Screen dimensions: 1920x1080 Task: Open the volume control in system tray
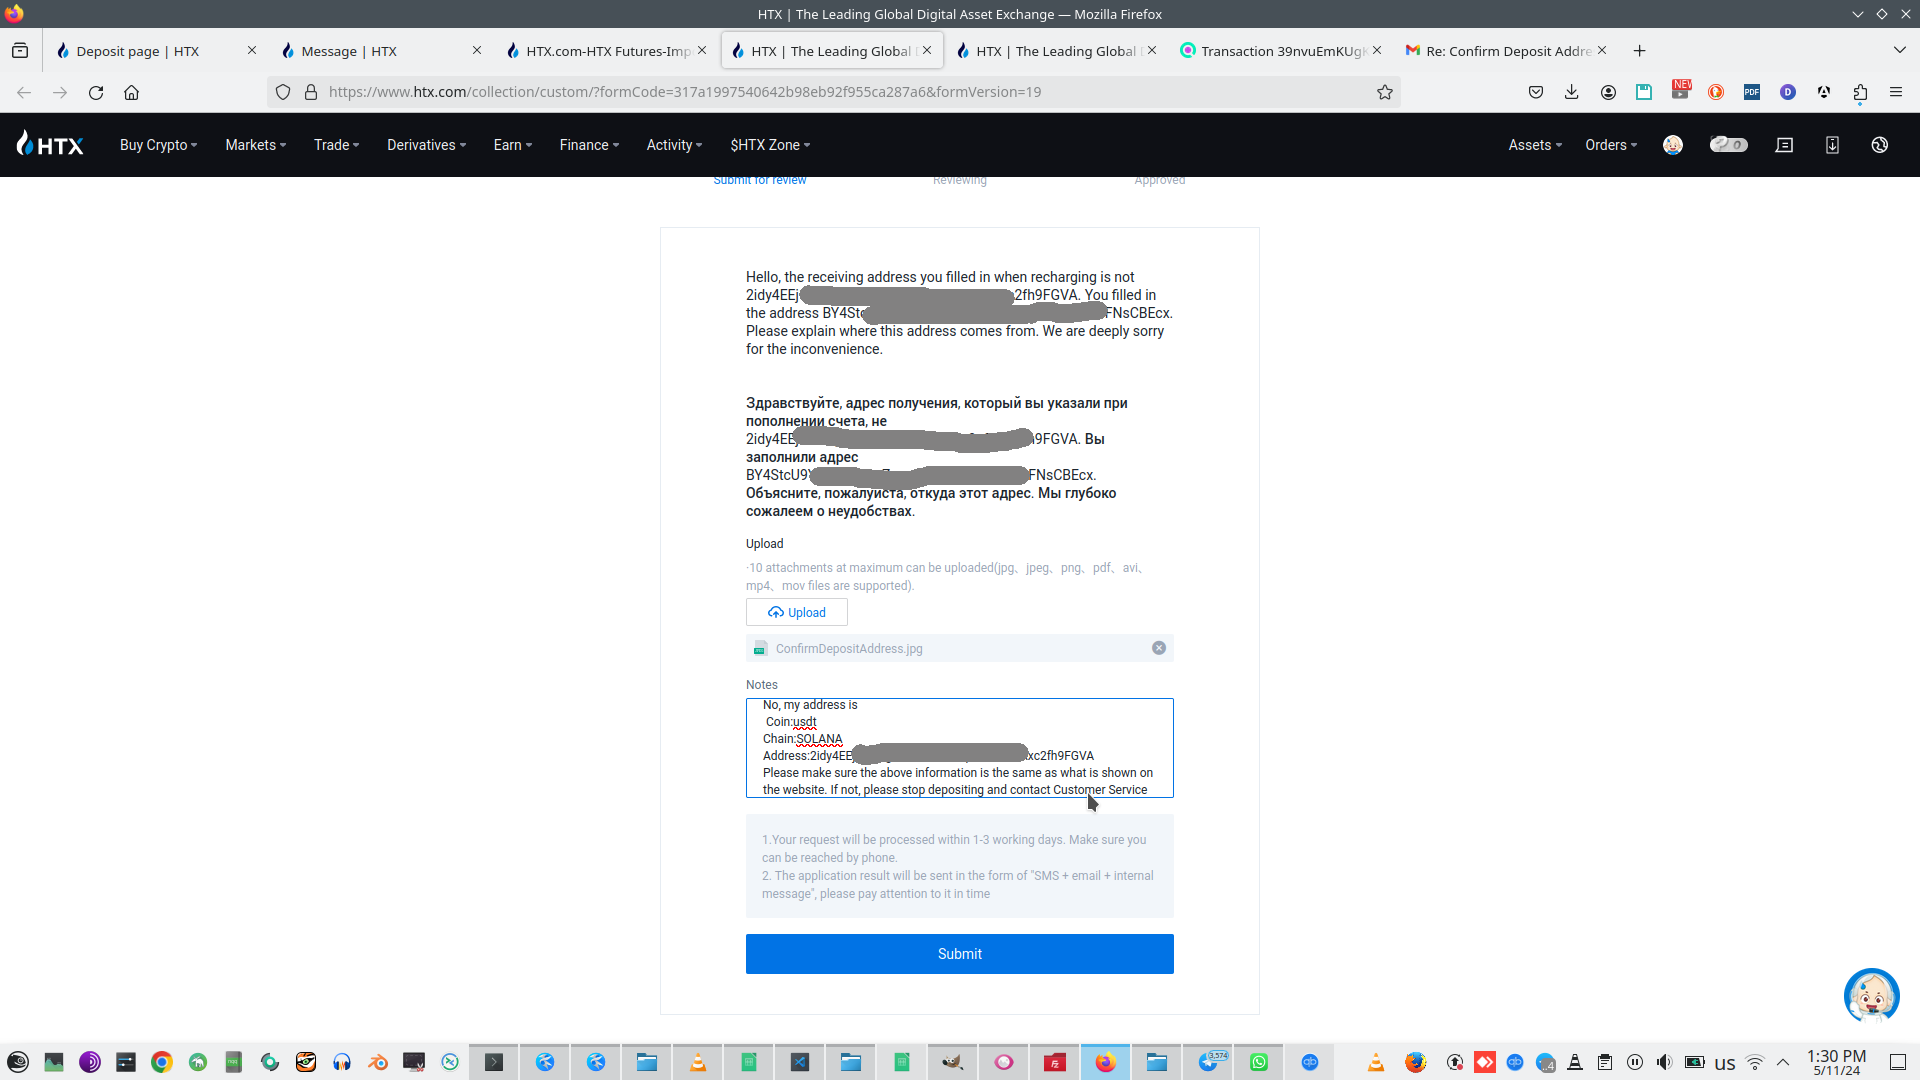tap(1664, 1062)
